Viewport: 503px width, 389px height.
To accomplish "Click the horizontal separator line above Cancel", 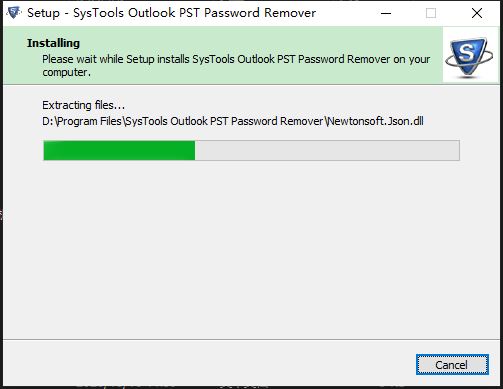I will 251,340.
